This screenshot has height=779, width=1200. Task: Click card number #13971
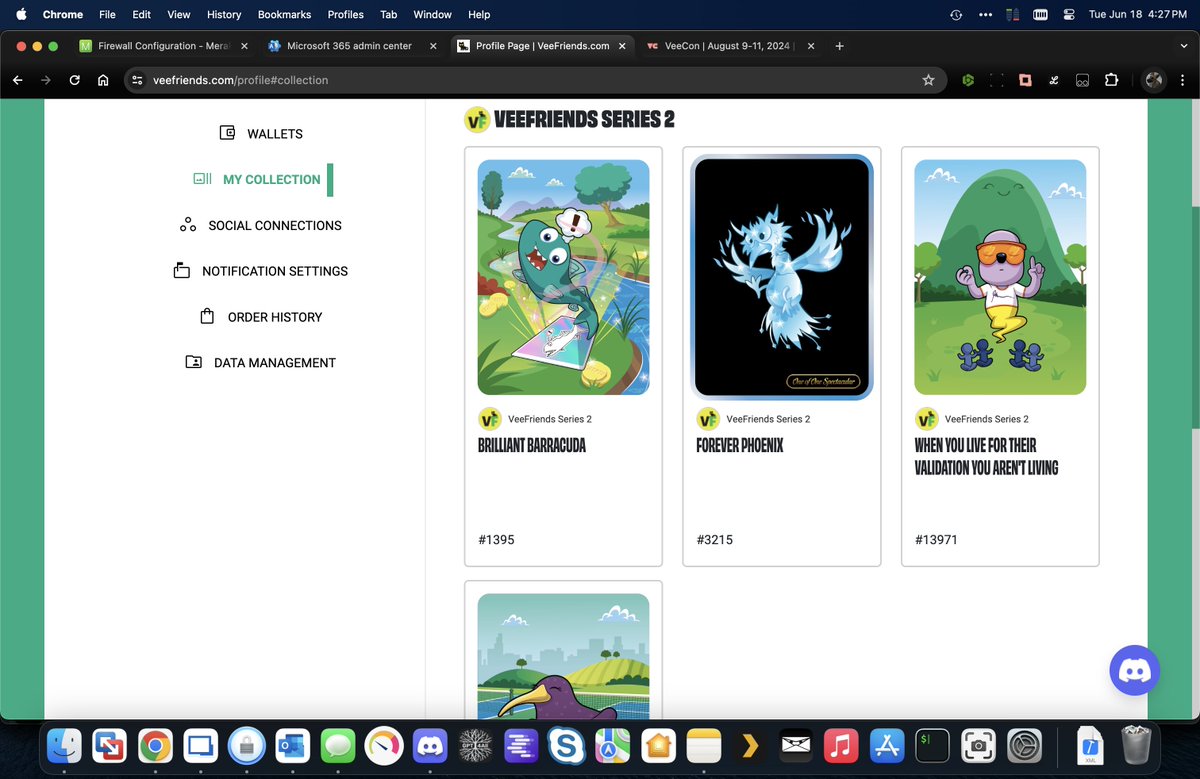pyautogui.click(x=936, y=540)
